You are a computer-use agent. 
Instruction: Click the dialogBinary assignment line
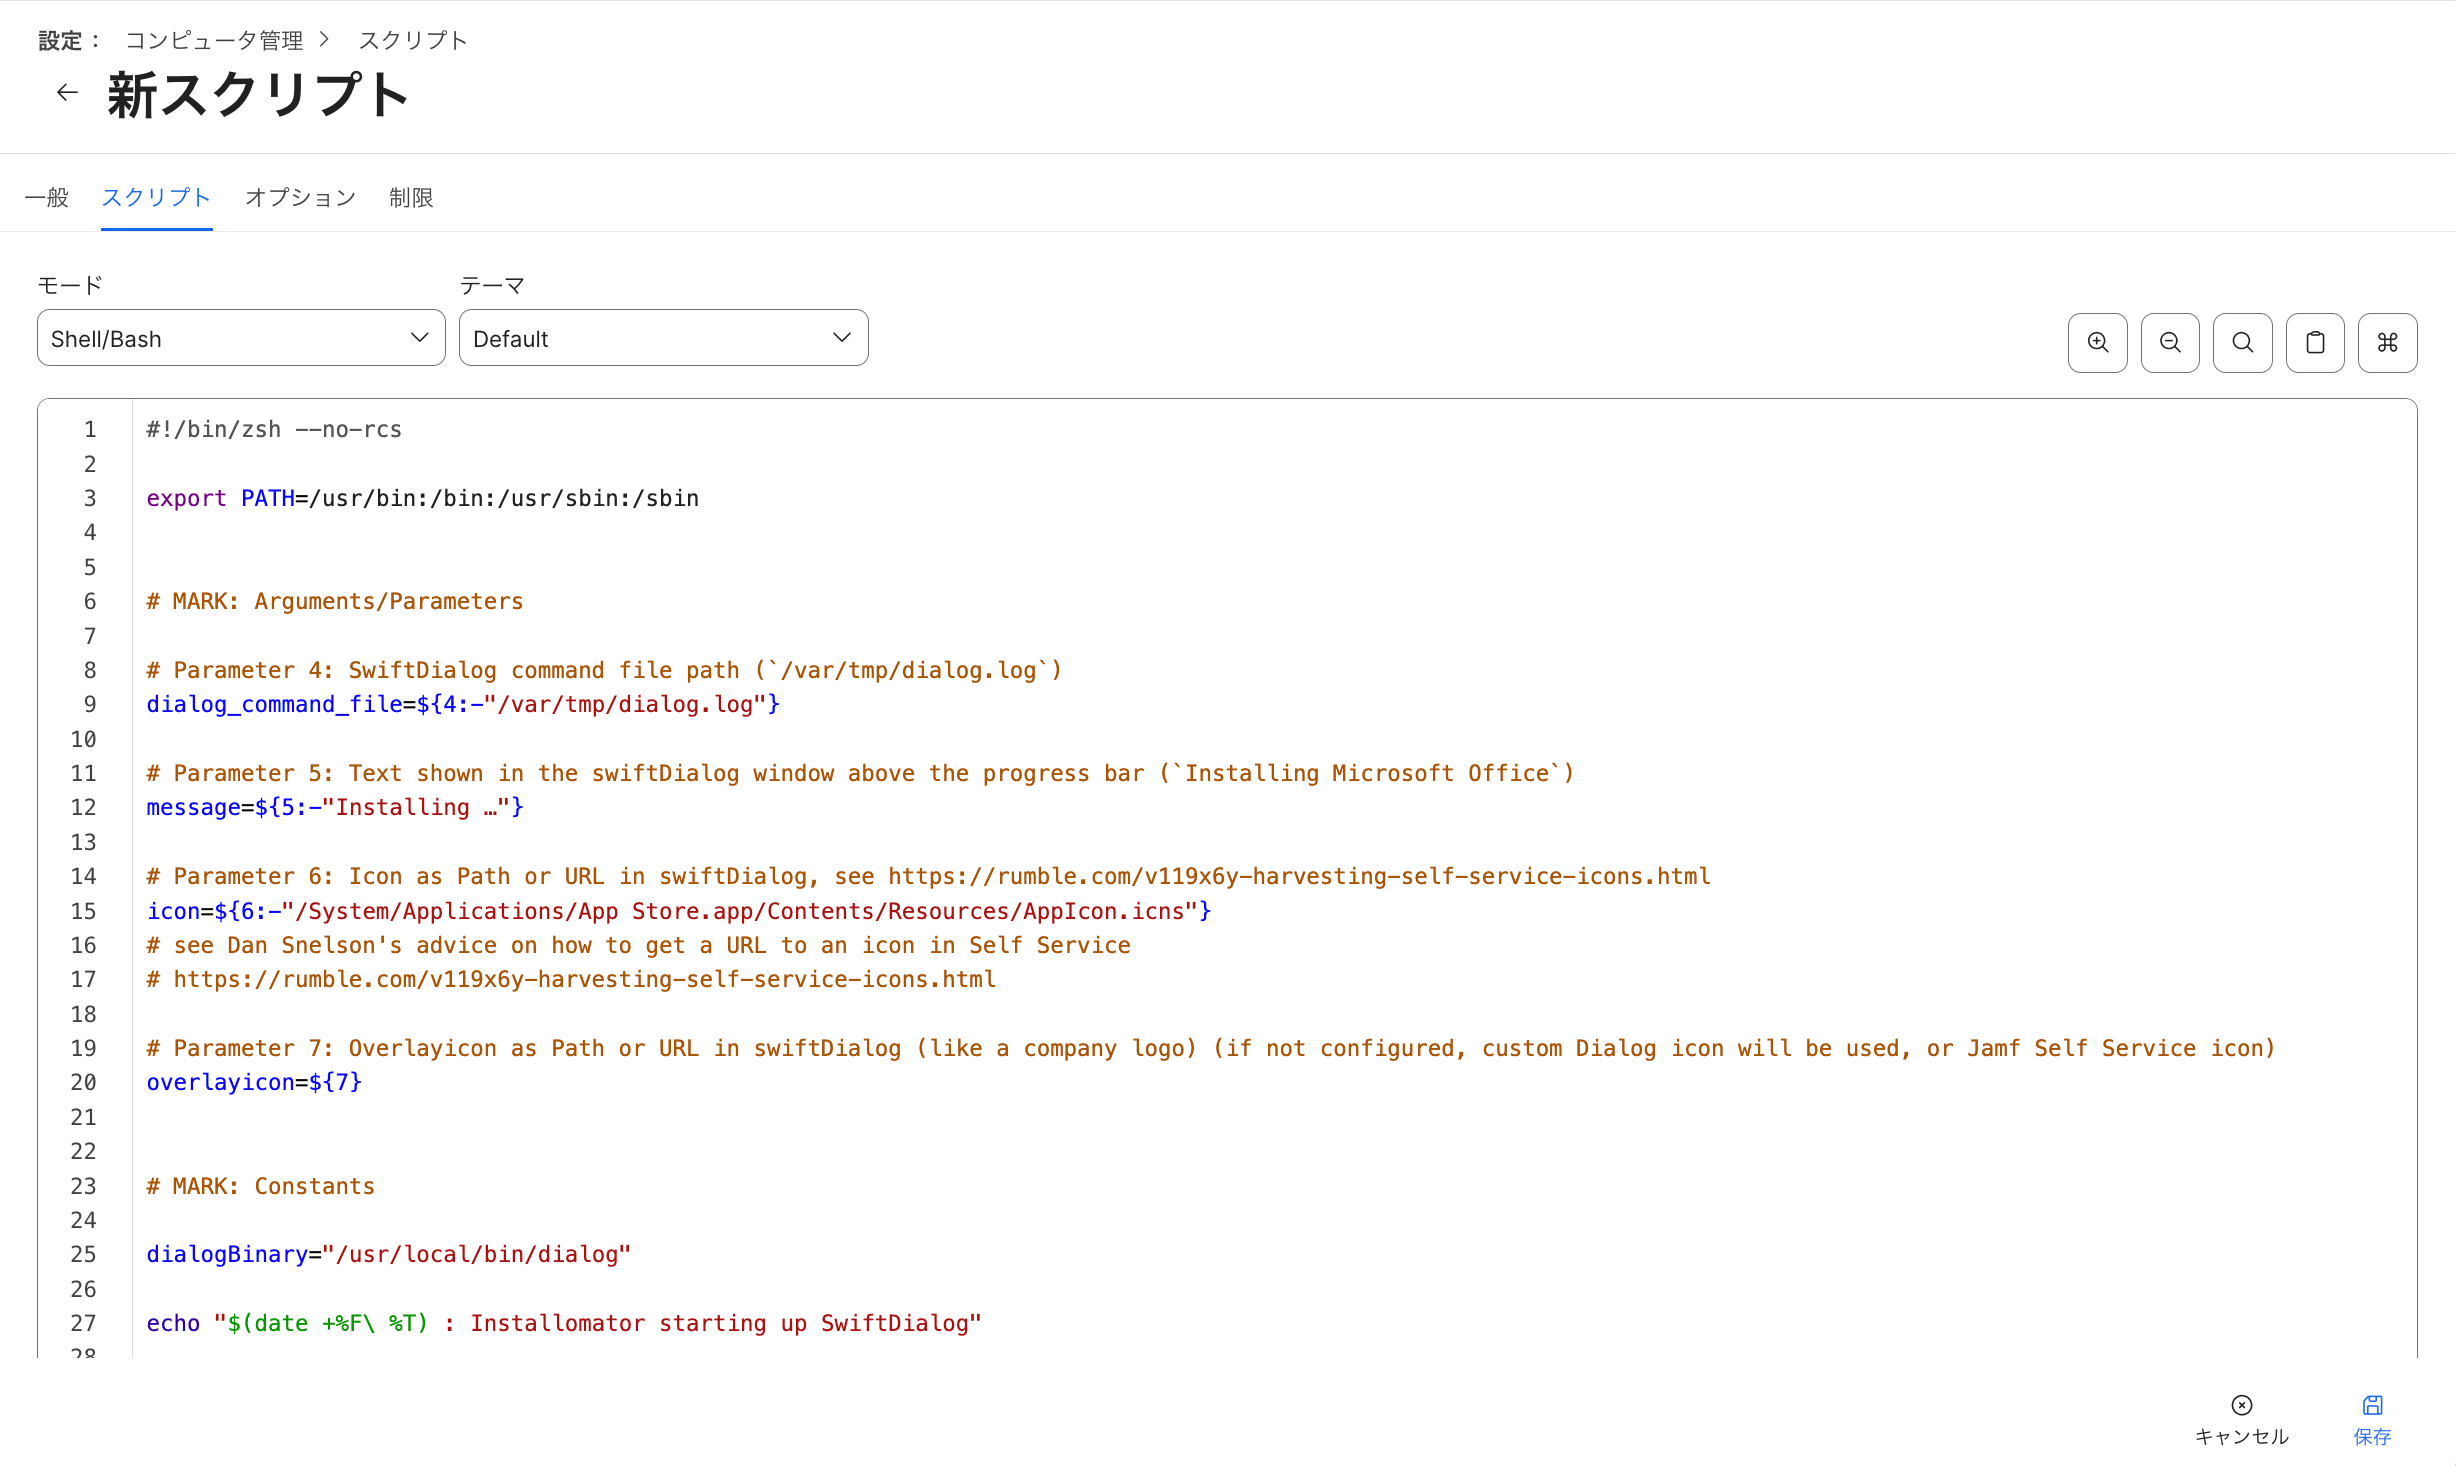[x=389, y=1254]
